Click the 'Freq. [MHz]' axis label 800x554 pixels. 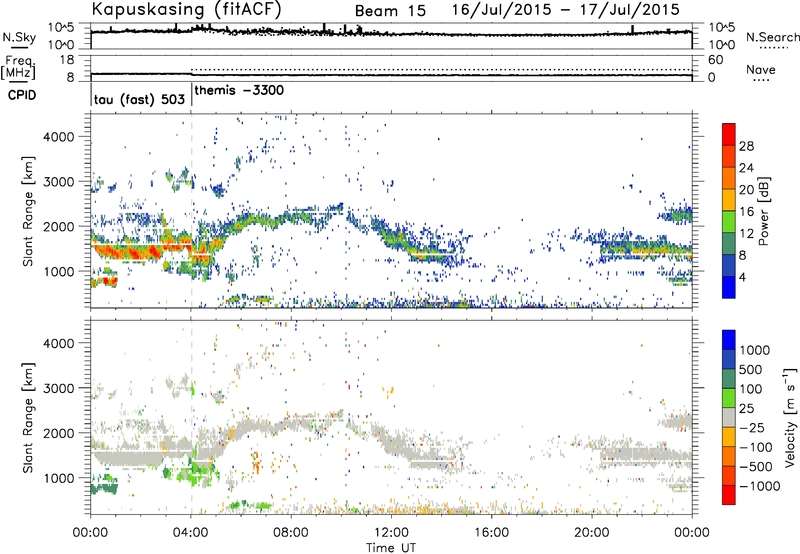tap(18, 68)
